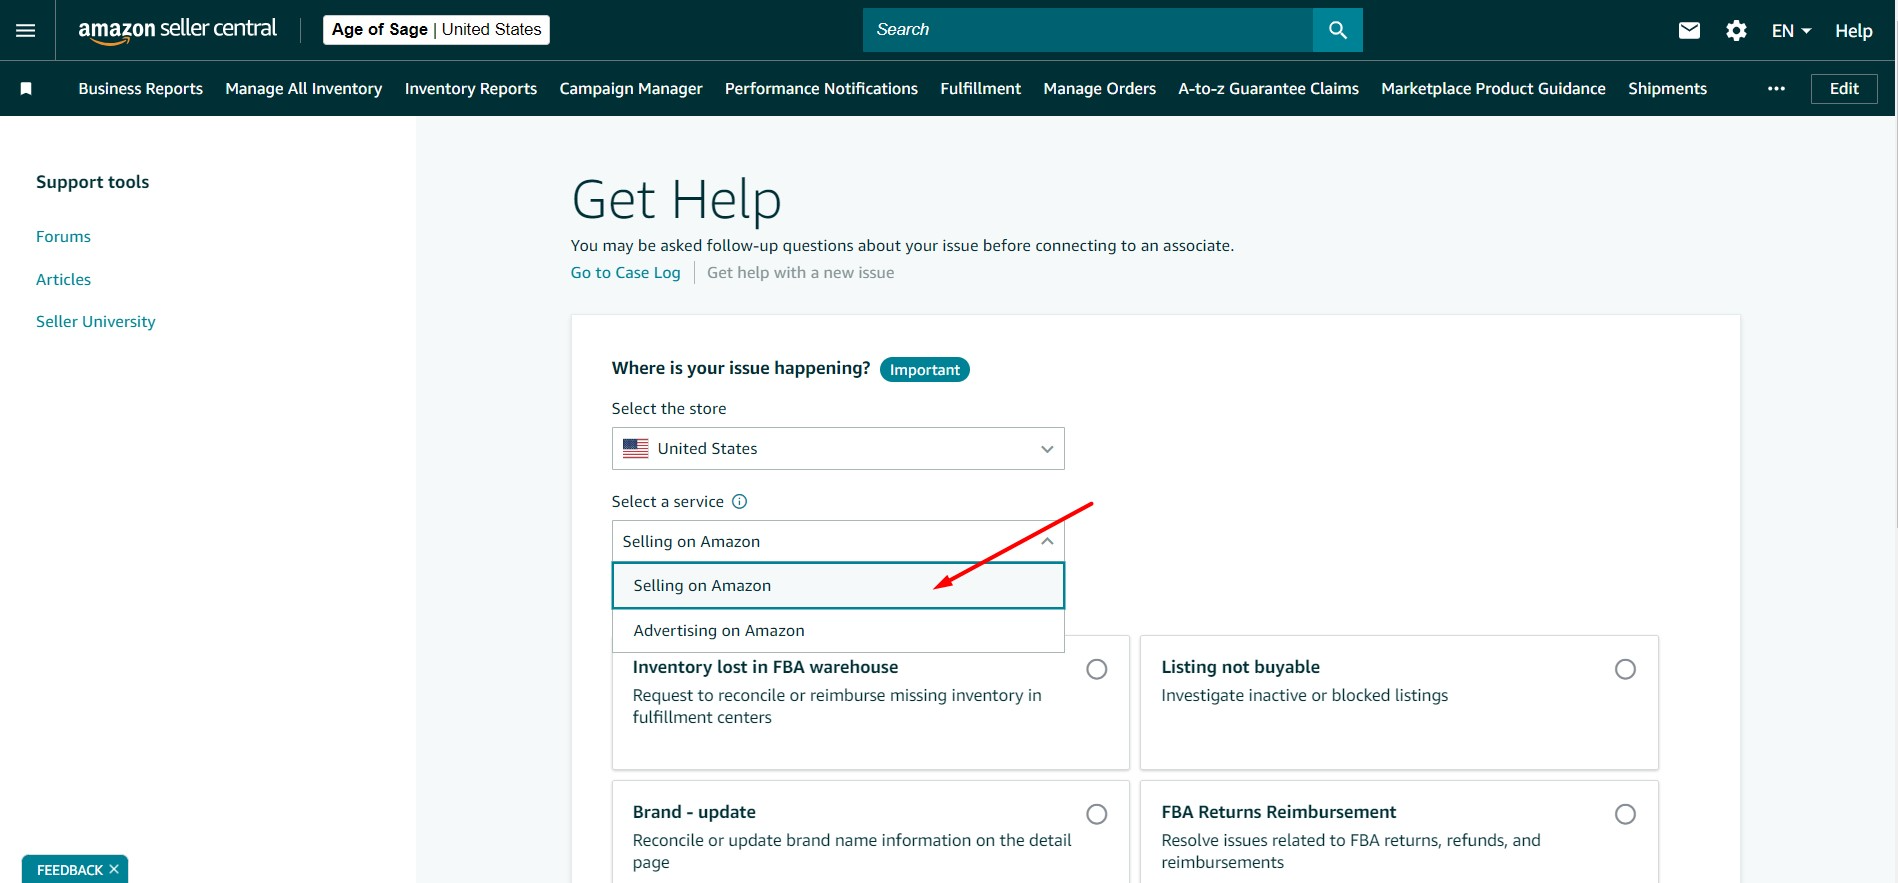
Task: Open Campaign Manager
Action: pyautogui.click(x=631, y=89)
